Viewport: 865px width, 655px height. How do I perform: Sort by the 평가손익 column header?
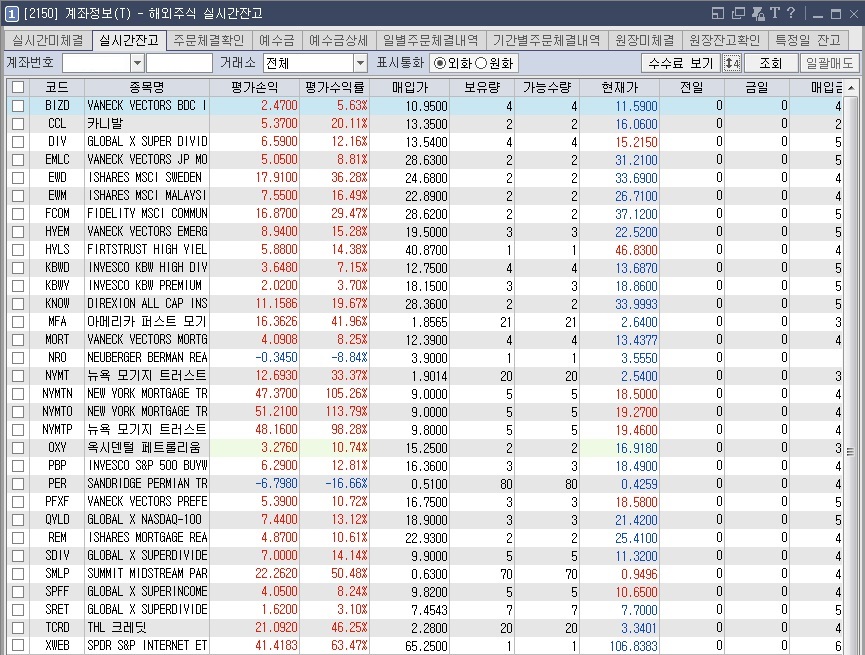click(254, 87)
